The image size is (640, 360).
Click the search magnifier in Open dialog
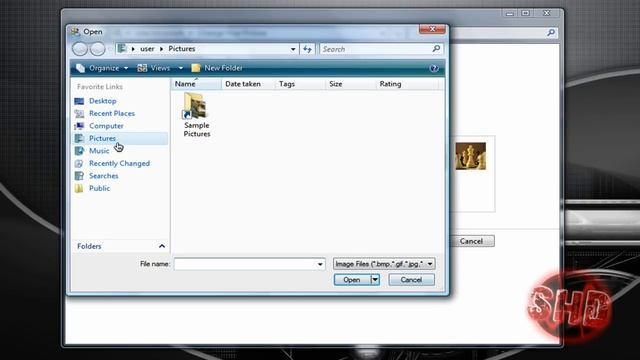click(x=436, y=49)
